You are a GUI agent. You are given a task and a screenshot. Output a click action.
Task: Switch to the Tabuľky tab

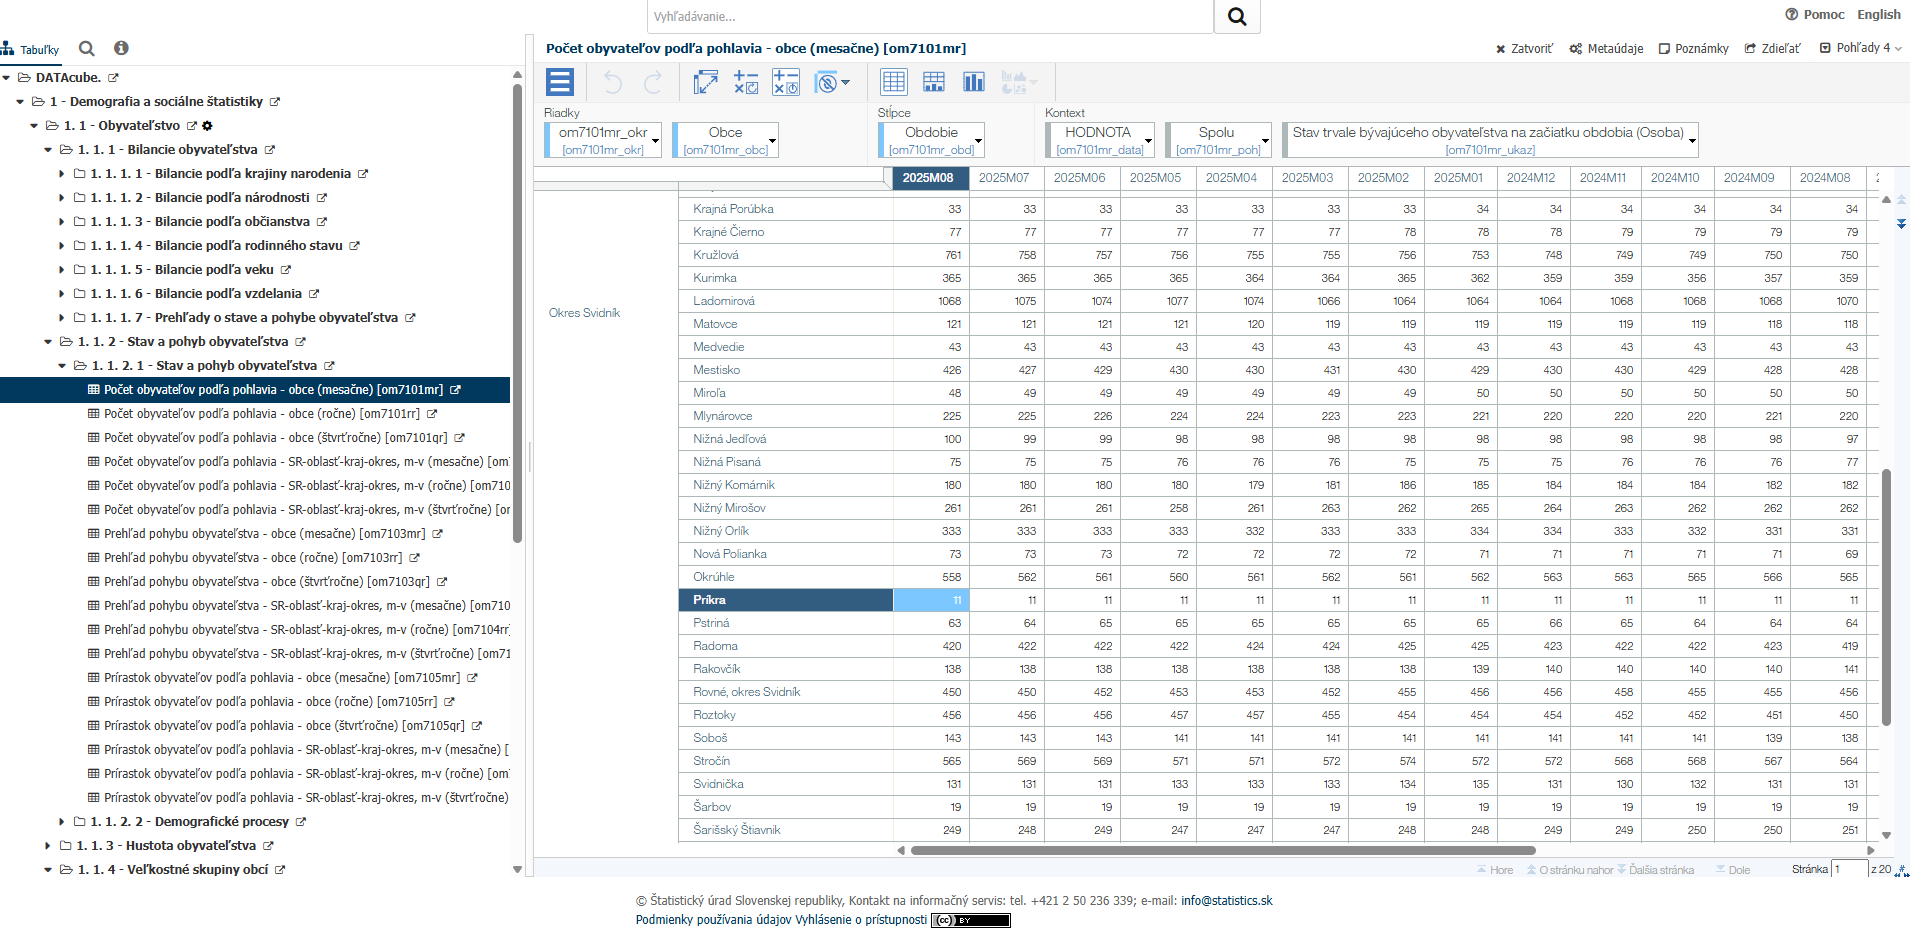pyautogui.click(x=31, y=49)
